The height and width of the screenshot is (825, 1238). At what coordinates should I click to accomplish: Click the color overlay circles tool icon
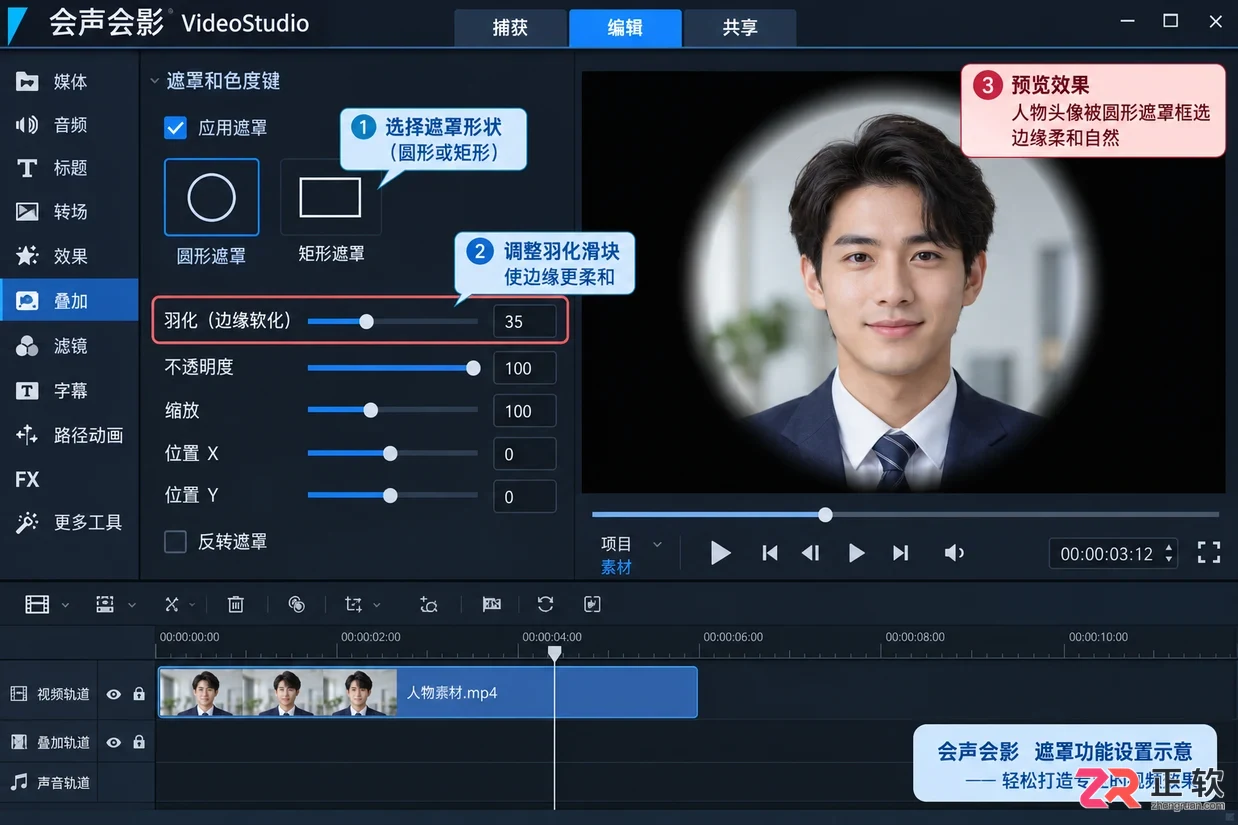[296, 604]
